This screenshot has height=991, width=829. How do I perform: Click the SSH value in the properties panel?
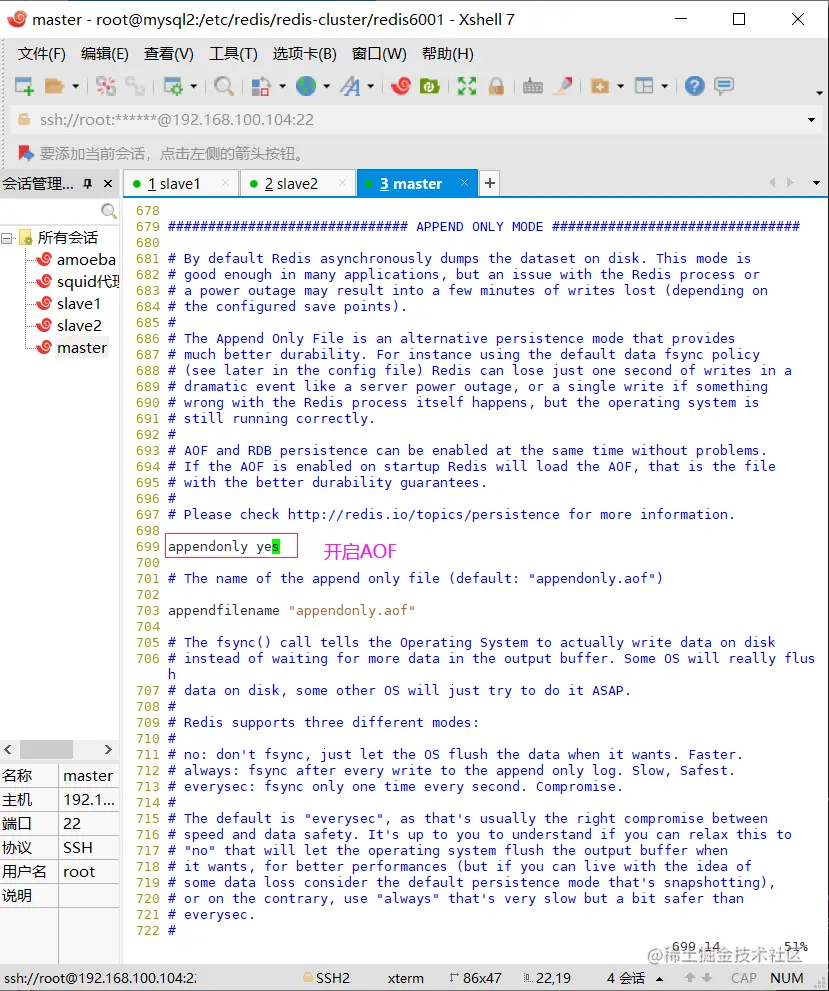point(78,848)
